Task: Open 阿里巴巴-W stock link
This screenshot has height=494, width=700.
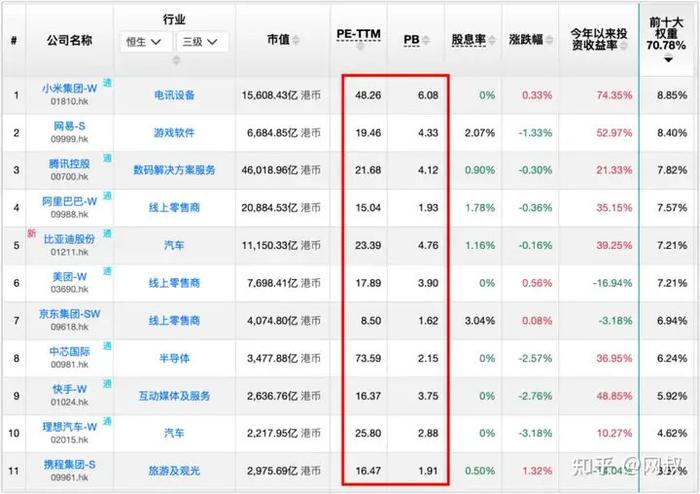Action: point(70,201)
